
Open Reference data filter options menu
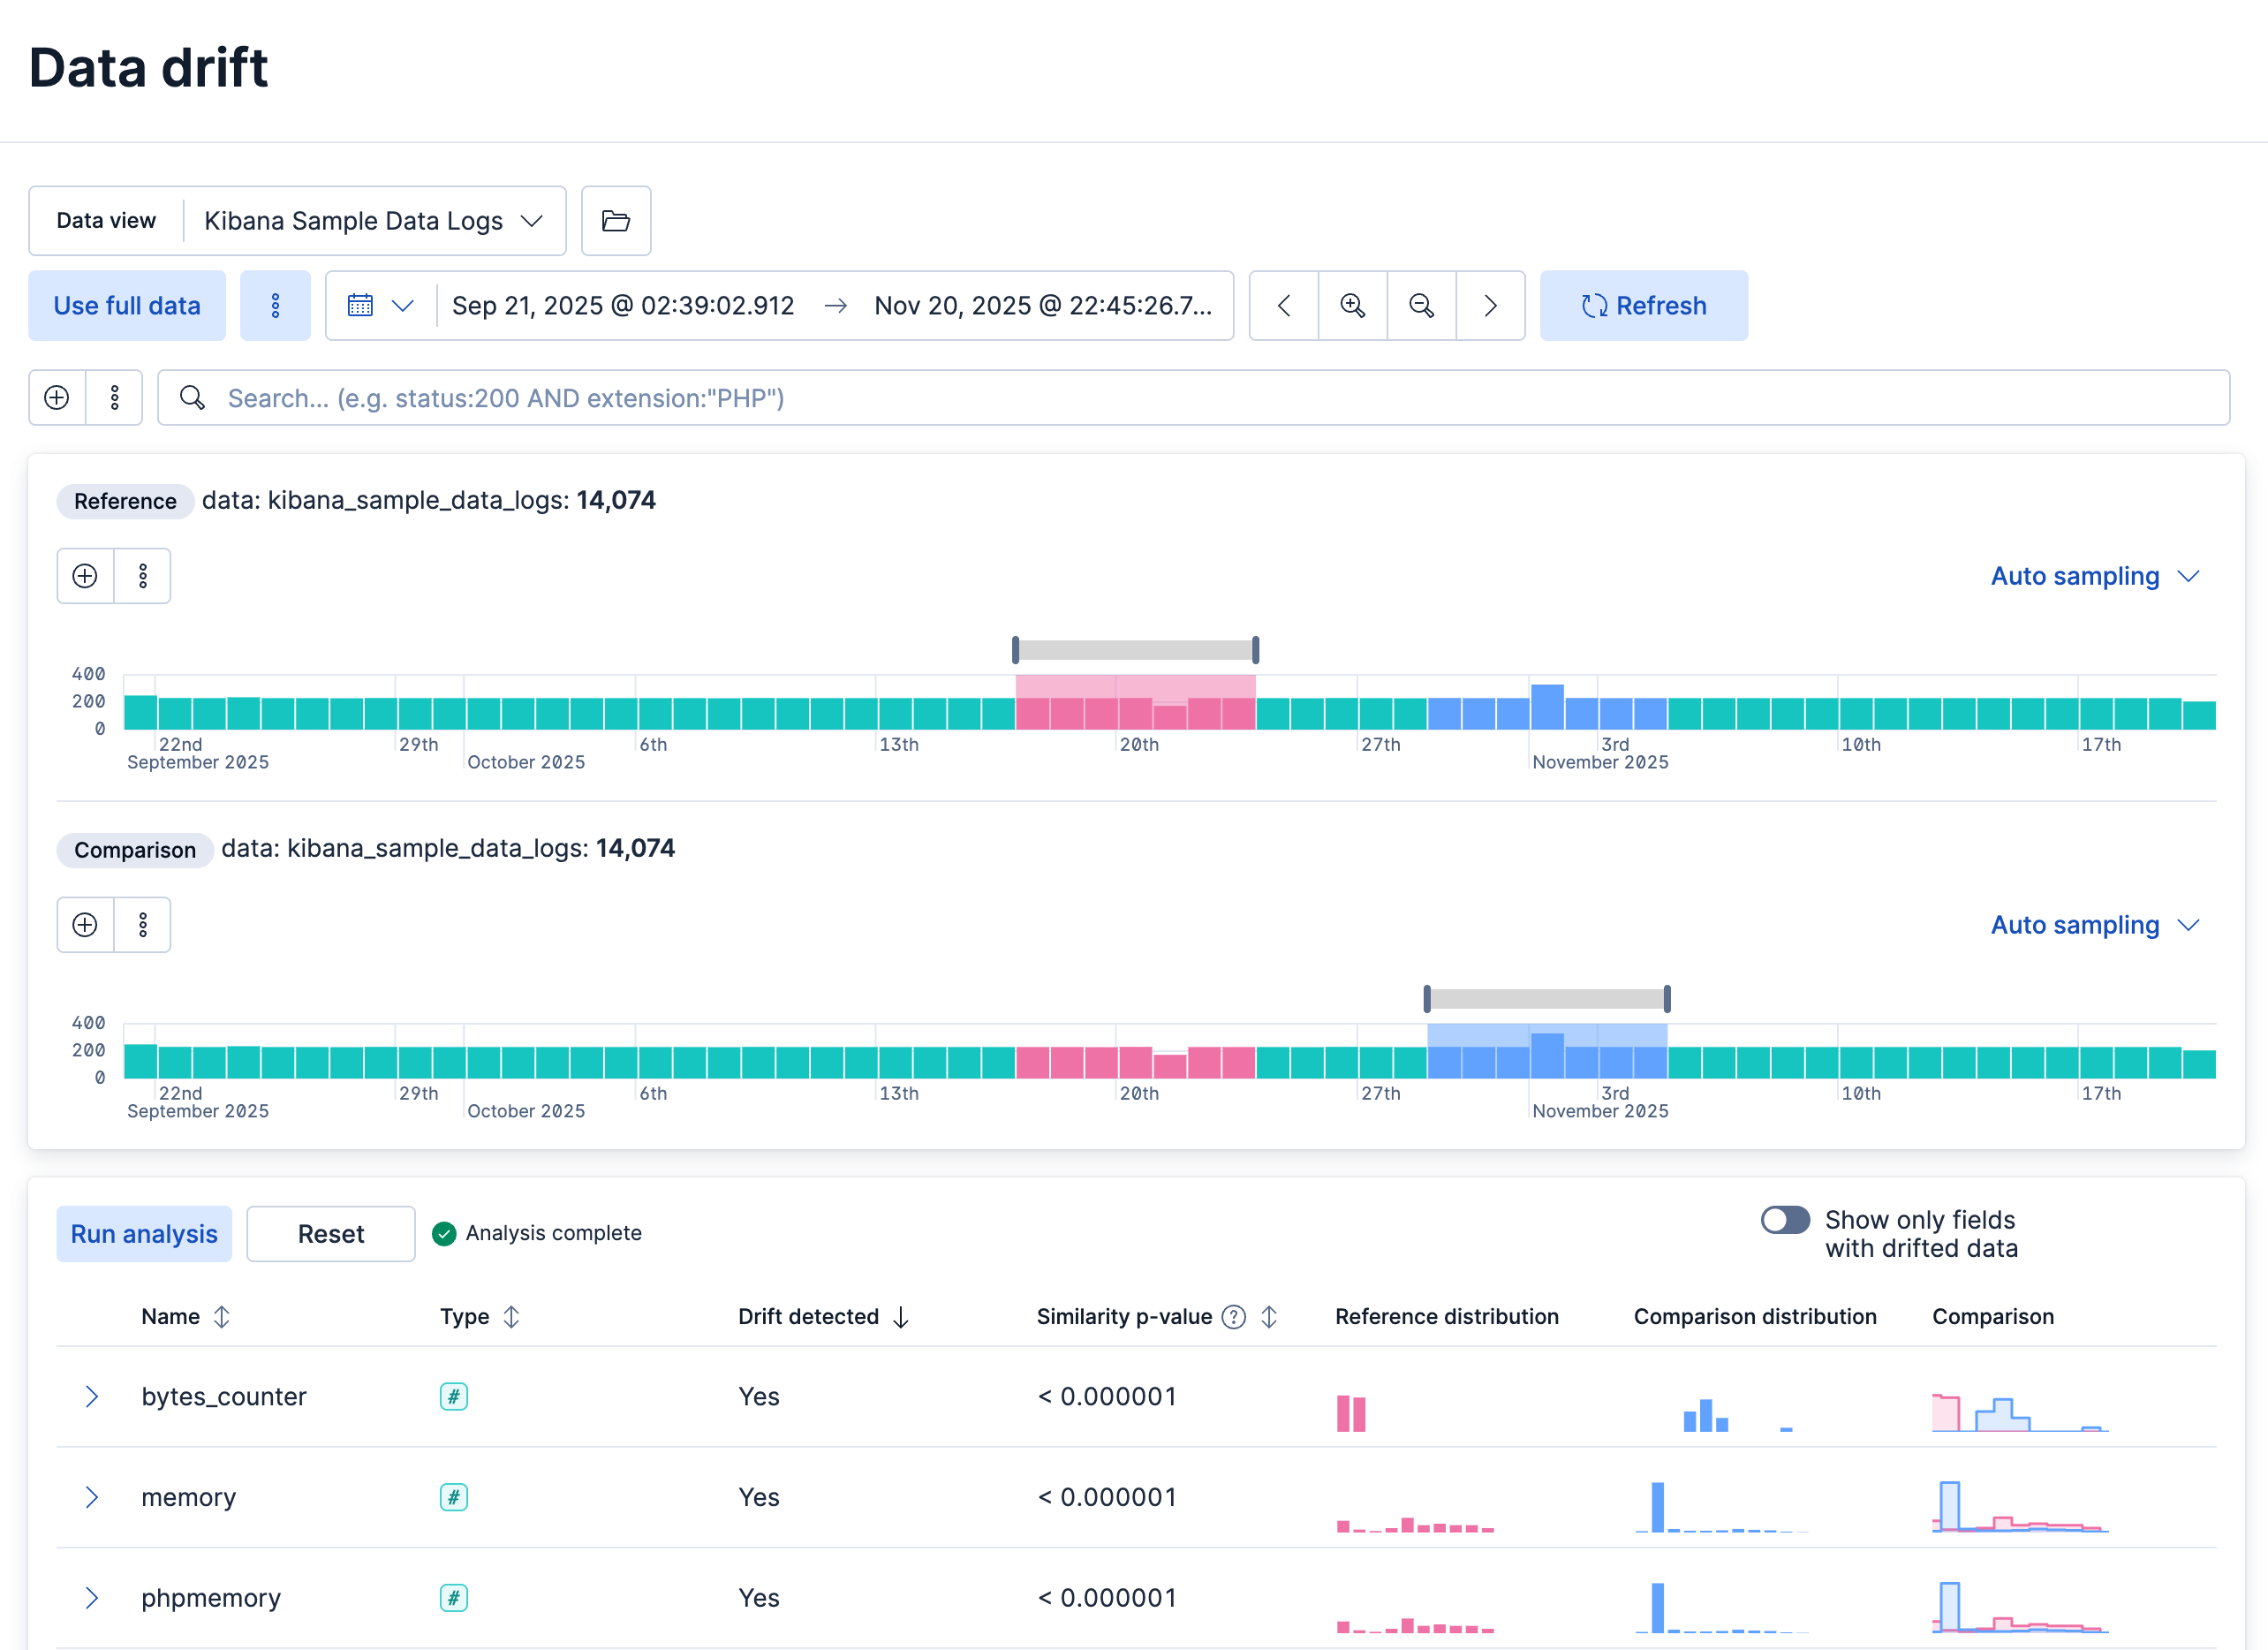[x=143, y=576]
